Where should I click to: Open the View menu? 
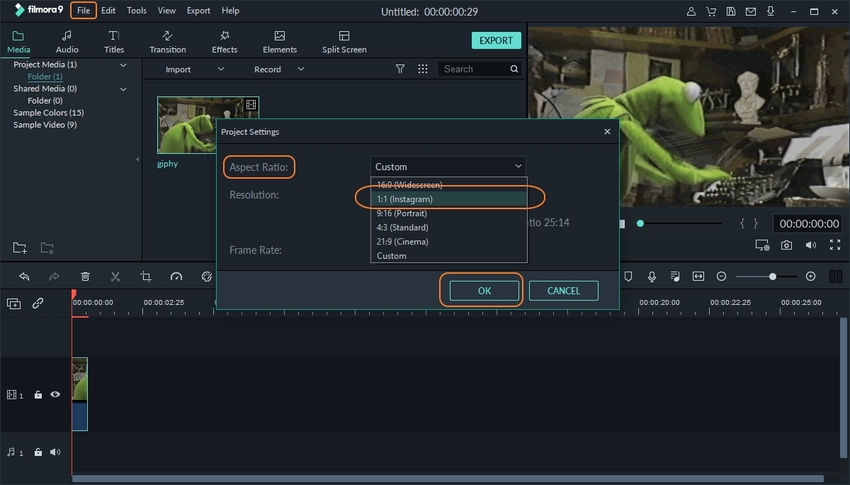(x=166, y=11)
